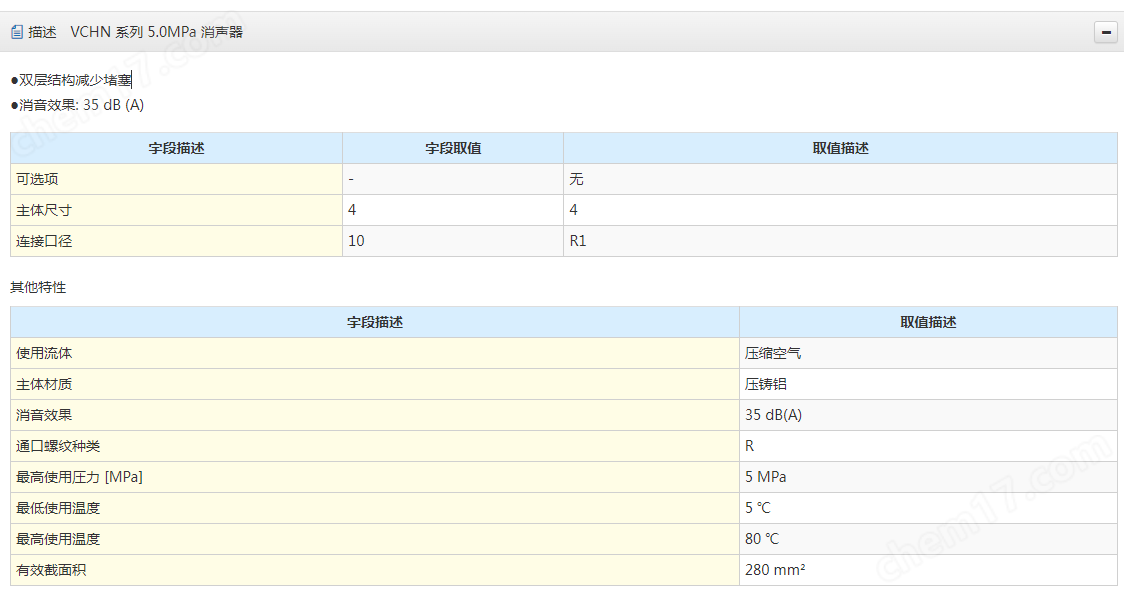Select the '通口螺纹种类' row label
Image resolution: width=1124 pixels, height=593 pixels.
coord(58,446)
